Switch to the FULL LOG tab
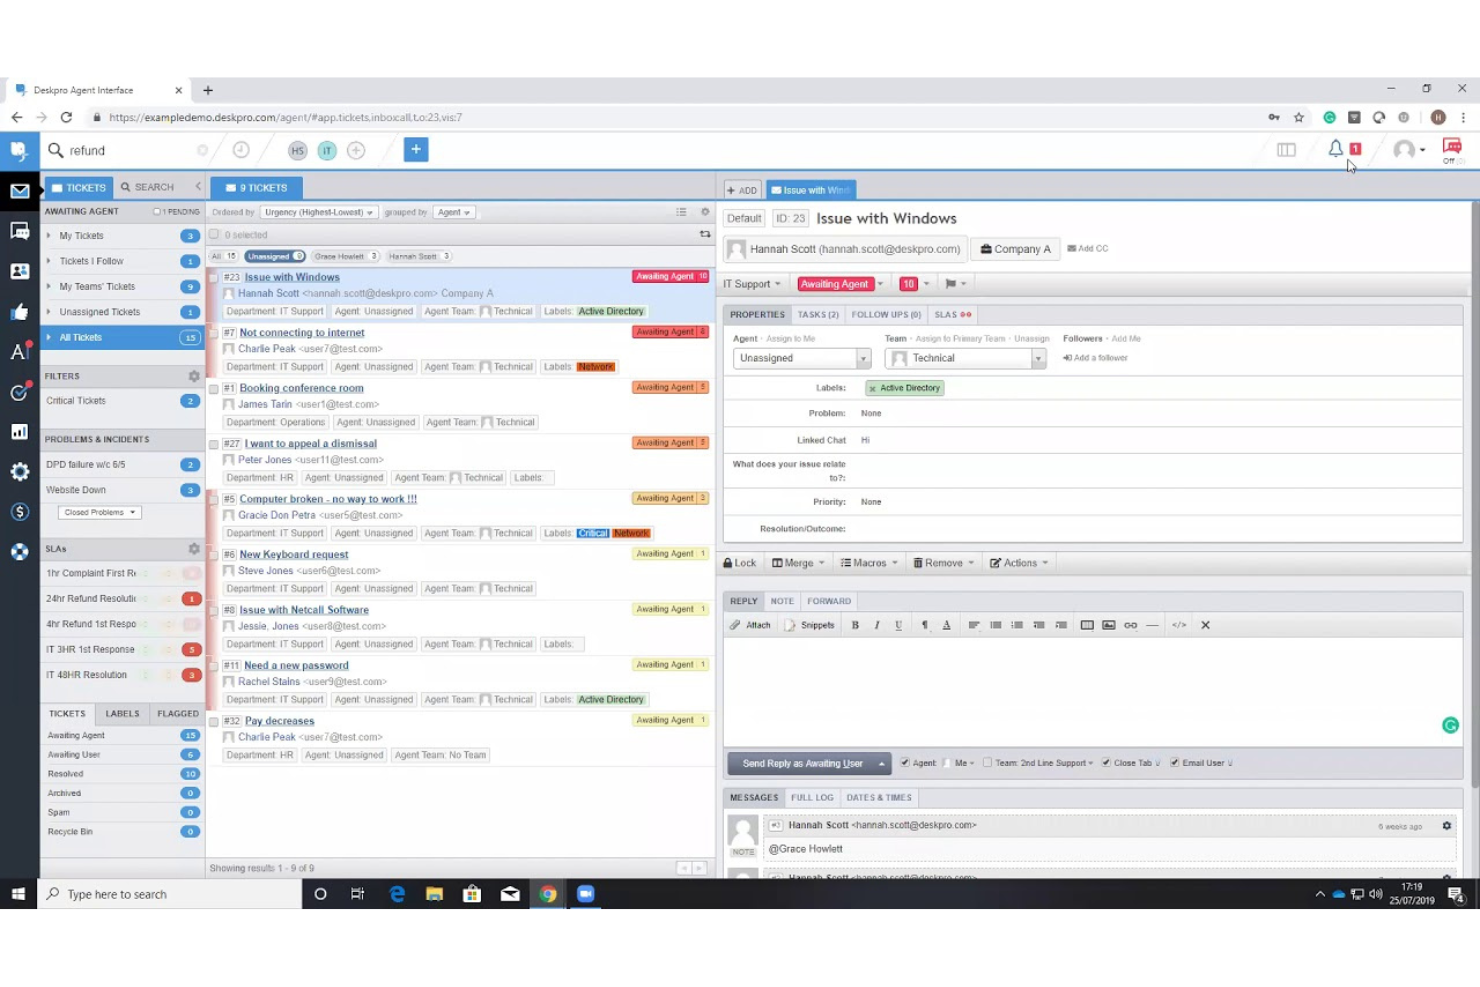This screenshot has height=987, width=1480. 811,797
